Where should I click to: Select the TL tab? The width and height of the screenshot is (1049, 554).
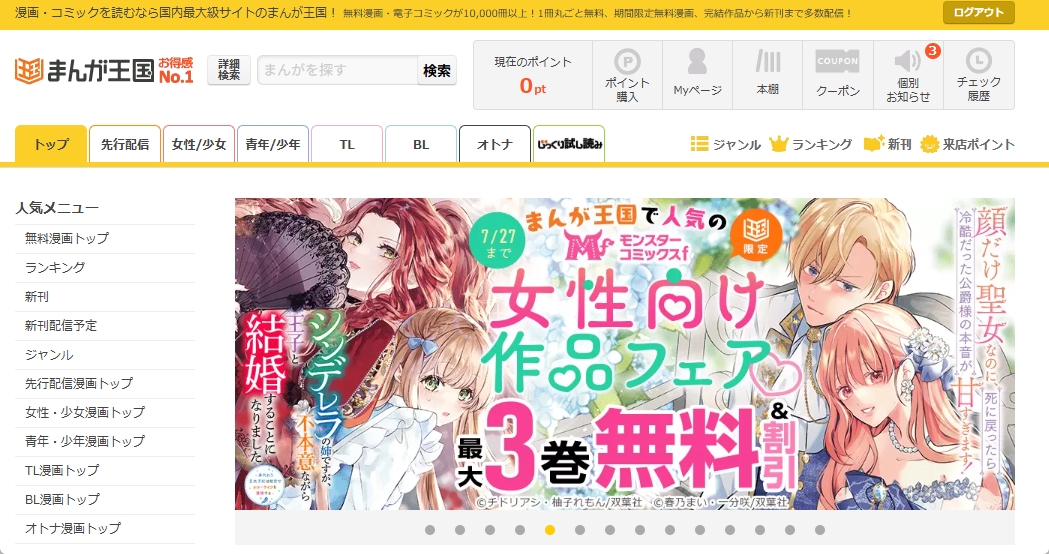click(347, 144)
